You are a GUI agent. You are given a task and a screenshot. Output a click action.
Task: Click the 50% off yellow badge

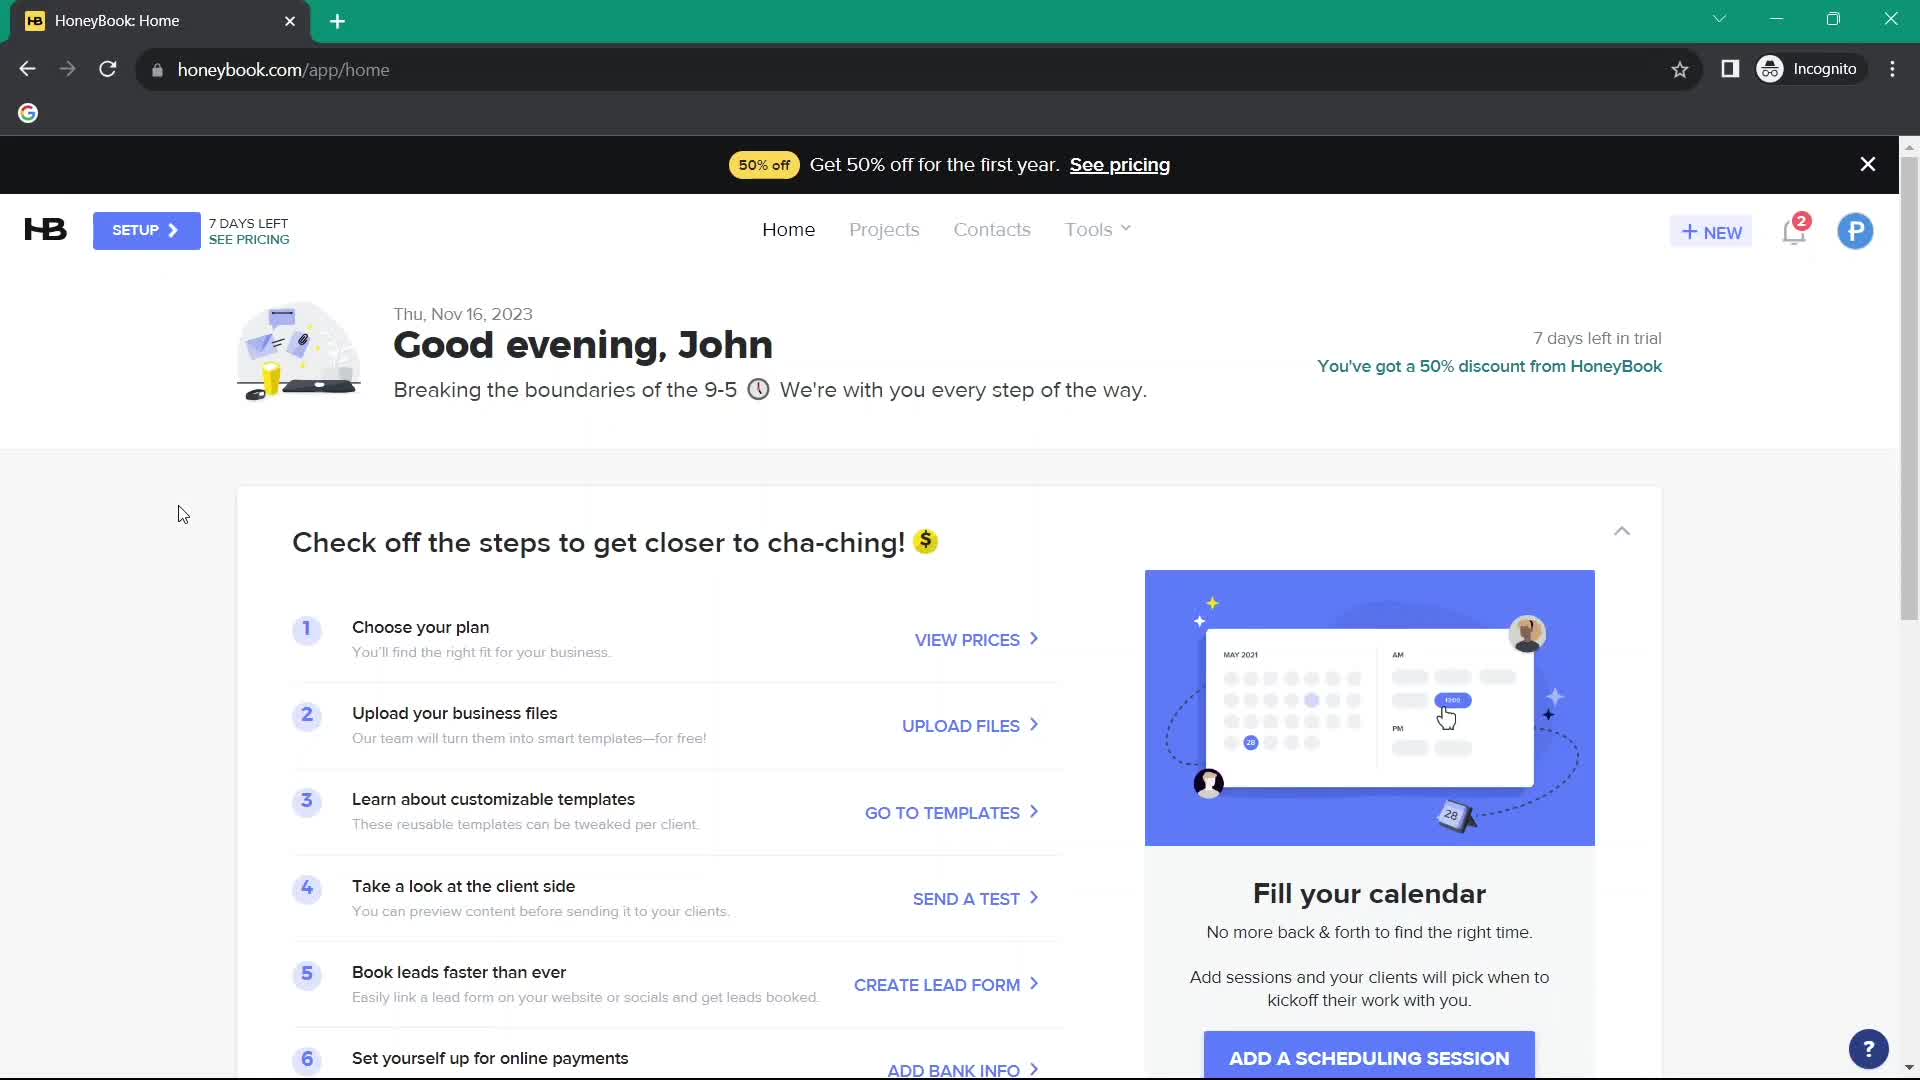tap(764, 165)
